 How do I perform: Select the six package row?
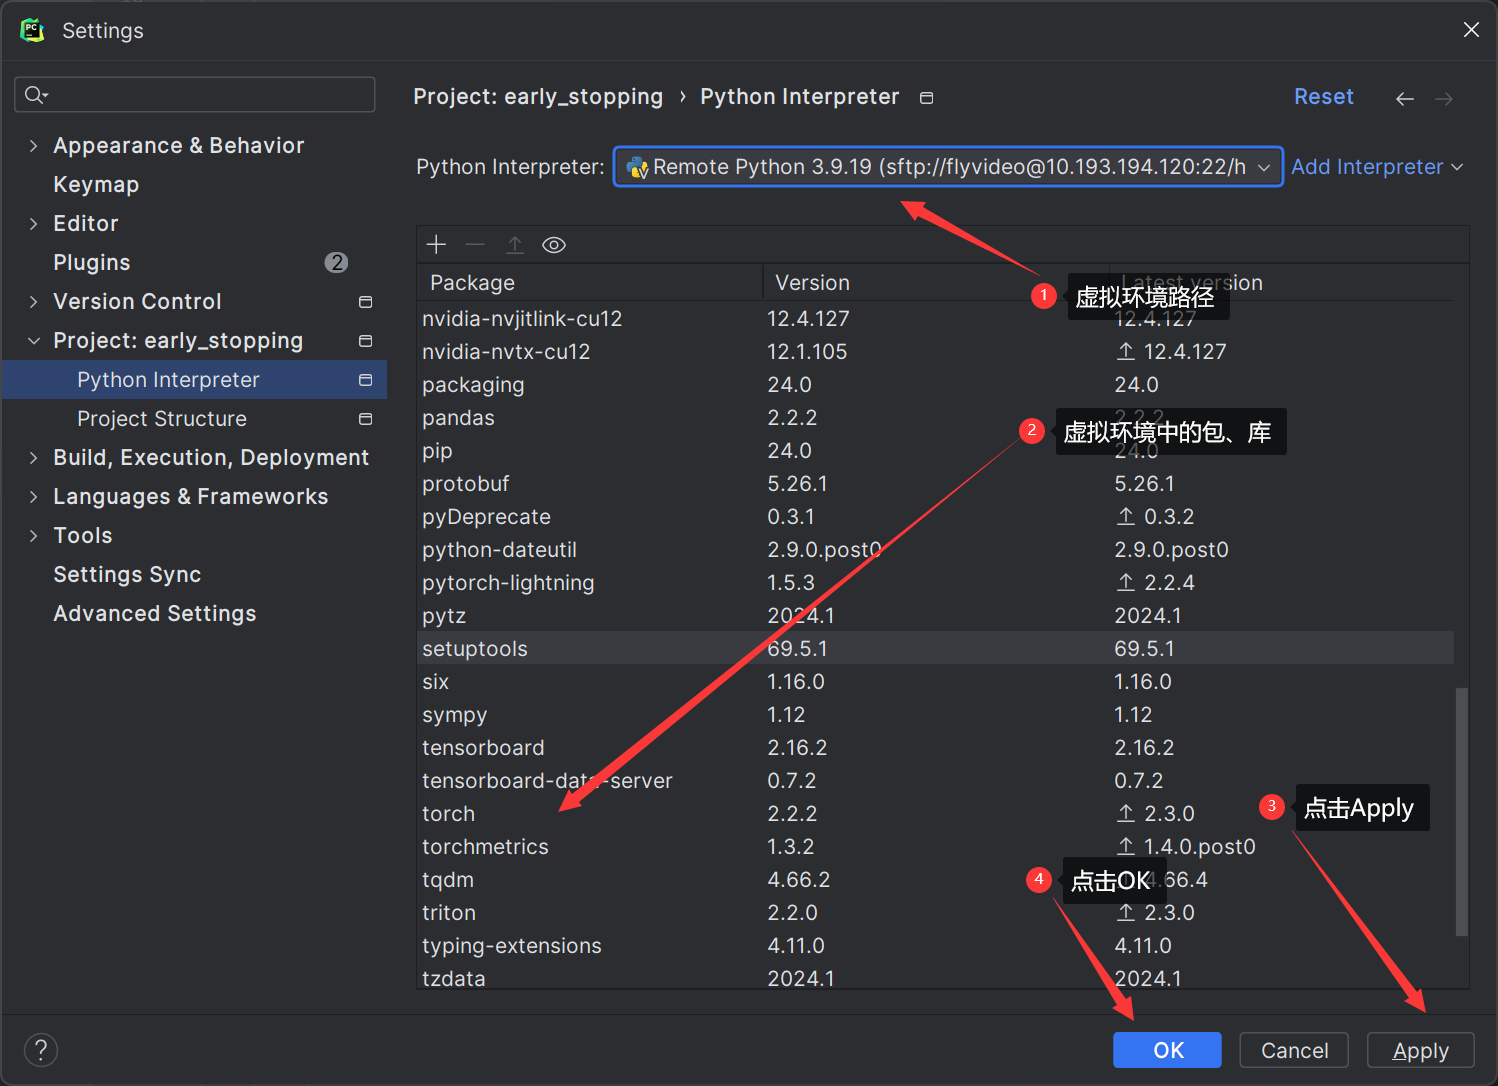pos(936,681)
